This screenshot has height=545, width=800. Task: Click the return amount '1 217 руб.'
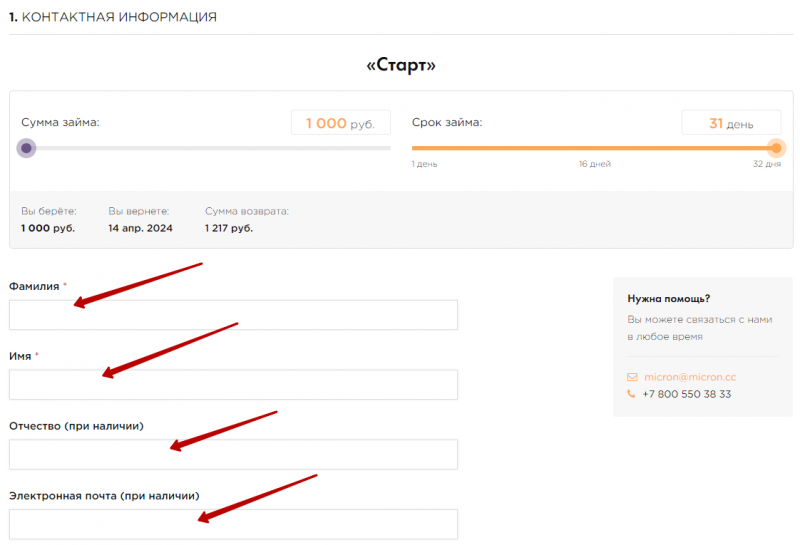tap(229, 228)
